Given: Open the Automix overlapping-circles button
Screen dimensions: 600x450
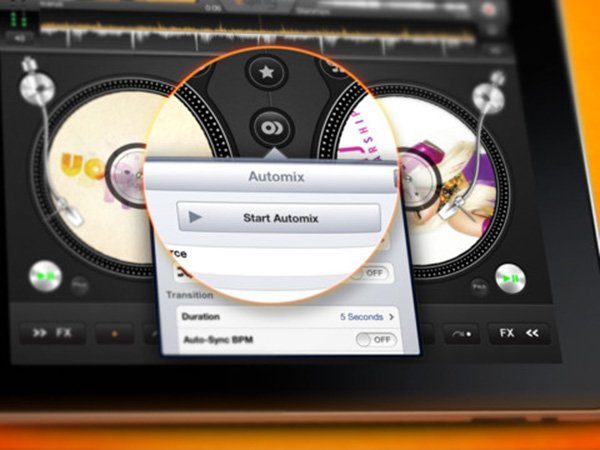Looking at the screenshot, I should pyautogui.click(x=272, y=128).
